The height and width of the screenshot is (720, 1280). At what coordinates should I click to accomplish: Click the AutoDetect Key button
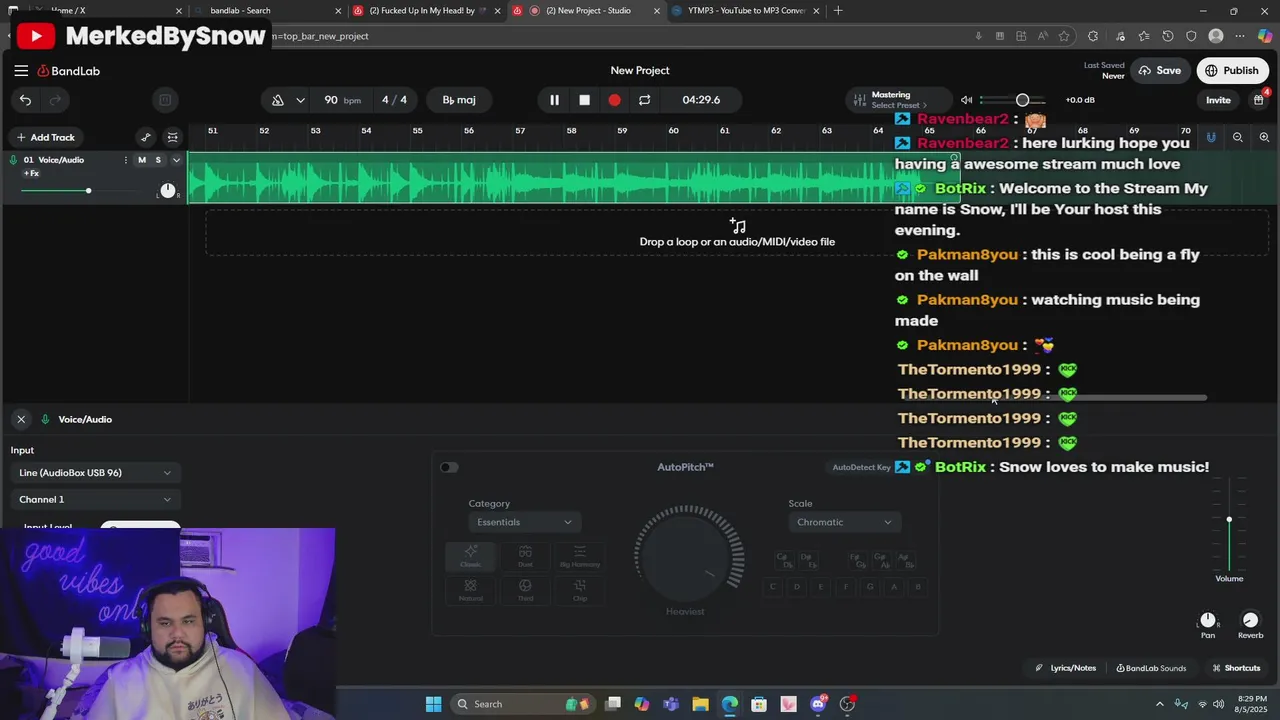point(861,467)
